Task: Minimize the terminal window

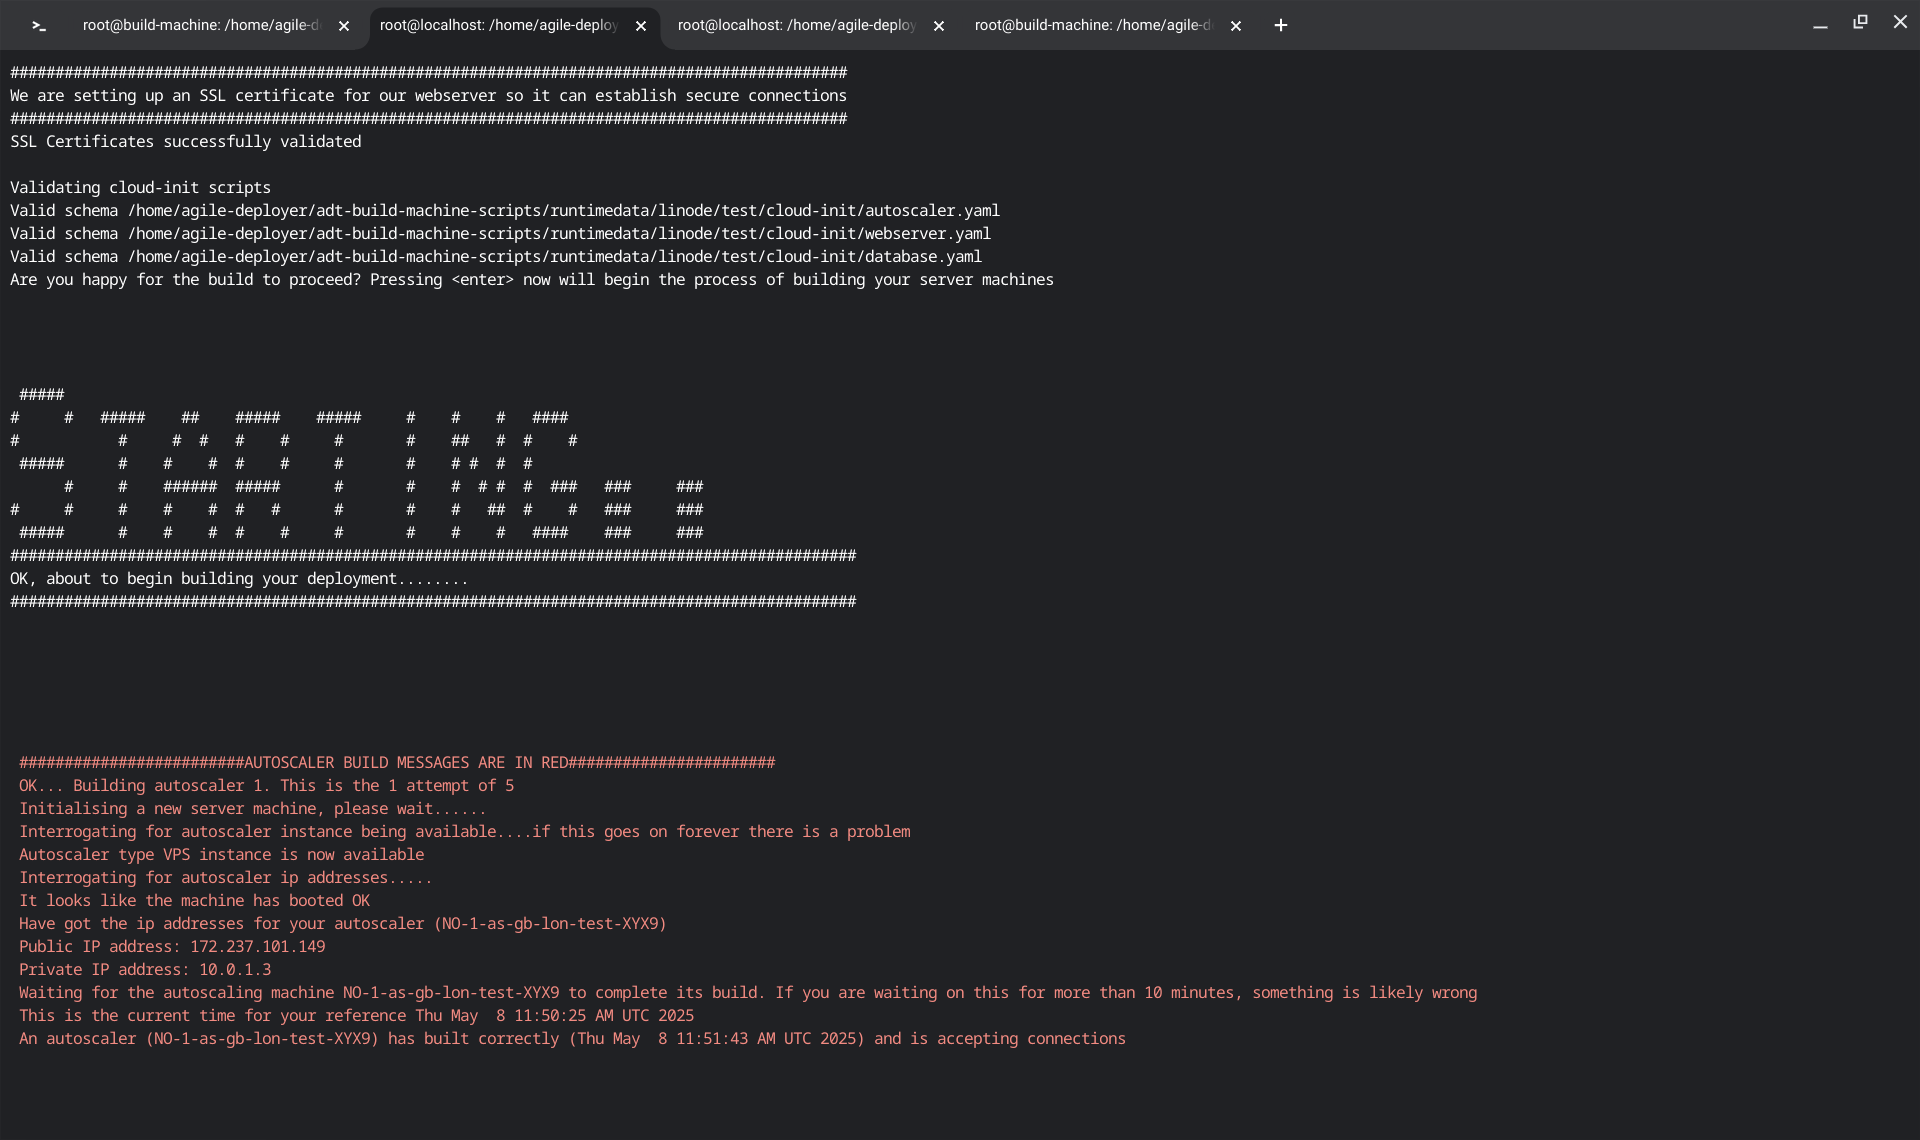Action: tap(1820, 25)
